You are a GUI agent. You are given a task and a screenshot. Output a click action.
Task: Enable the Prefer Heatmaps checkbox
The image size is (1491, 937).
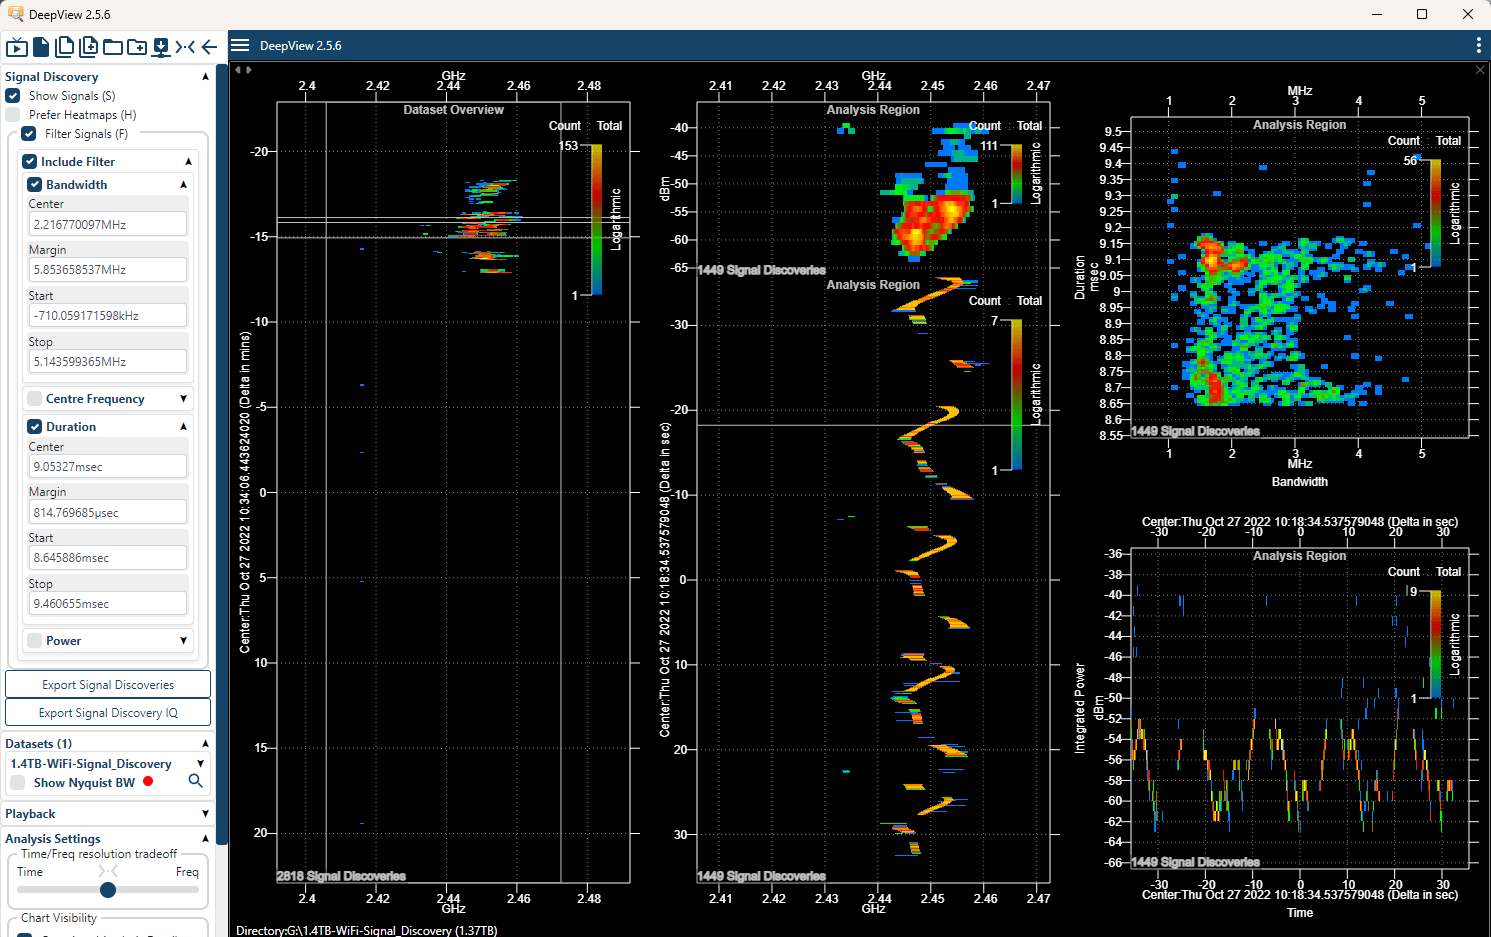[x=12, y=114]
